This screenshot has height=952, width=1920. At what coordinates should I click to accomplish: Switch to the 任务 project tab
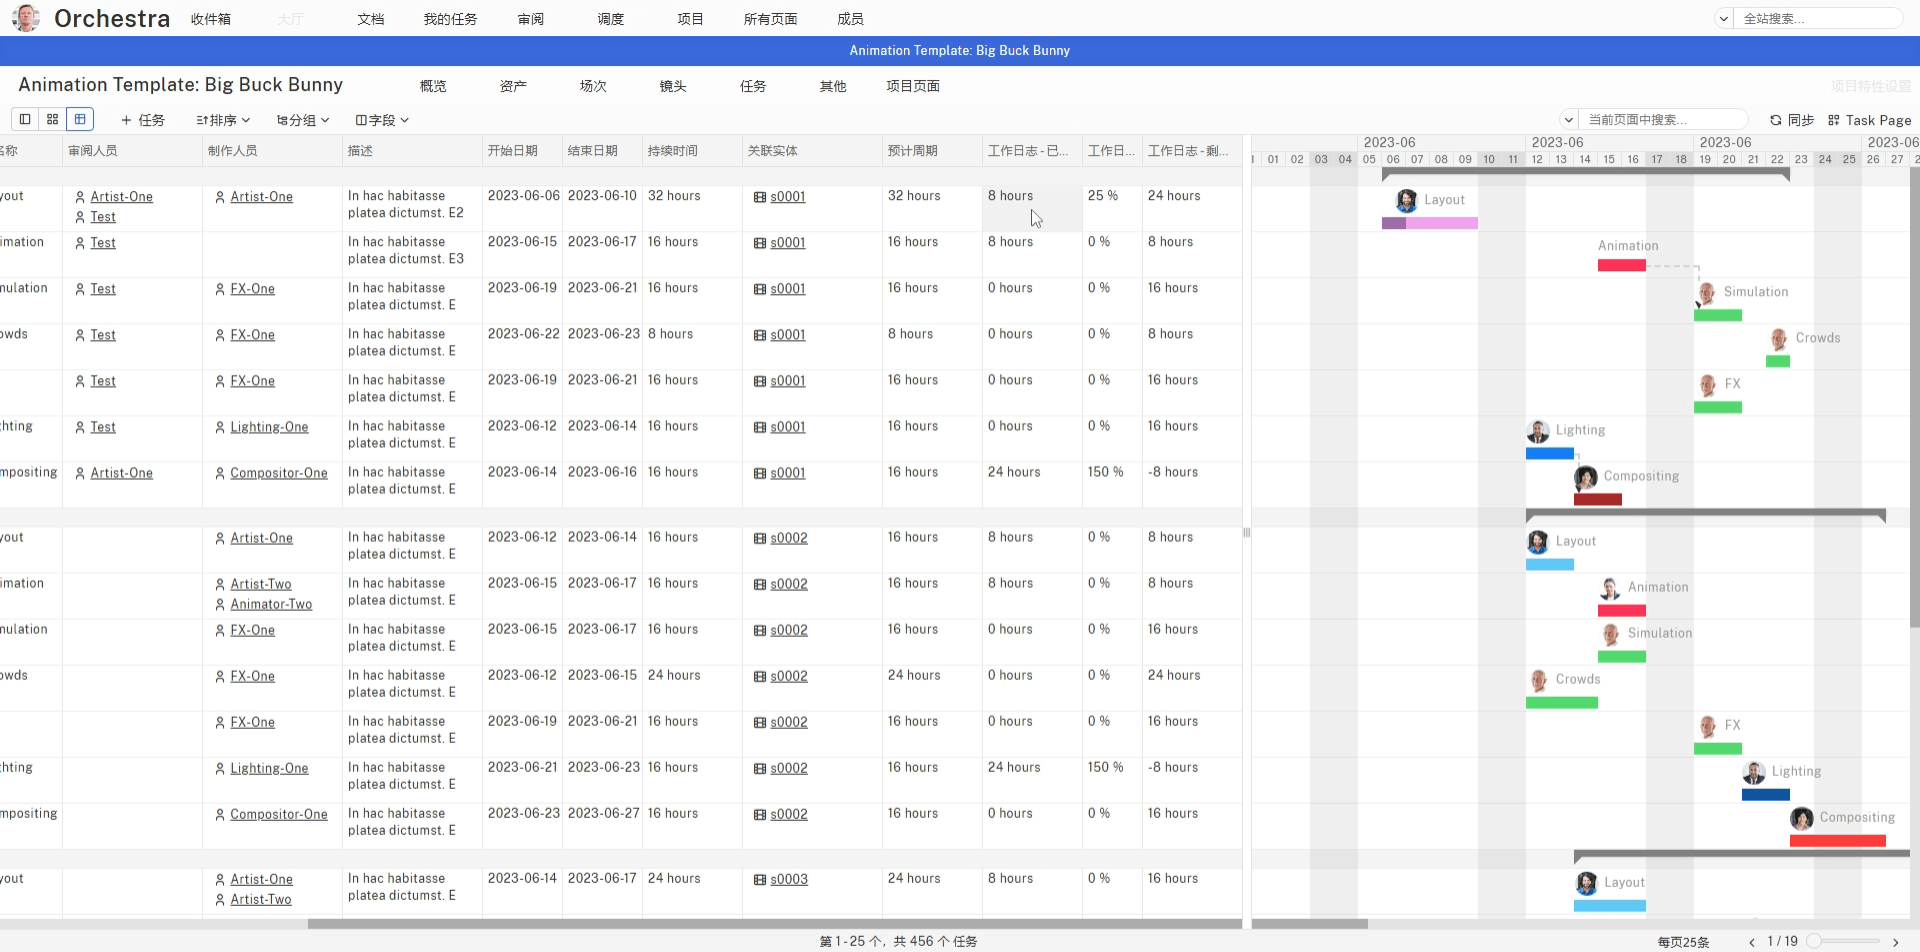(753, 86)
